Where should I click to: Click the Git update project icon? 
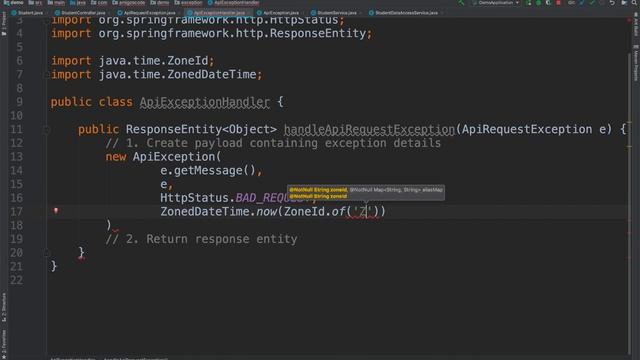pos(582,3)
